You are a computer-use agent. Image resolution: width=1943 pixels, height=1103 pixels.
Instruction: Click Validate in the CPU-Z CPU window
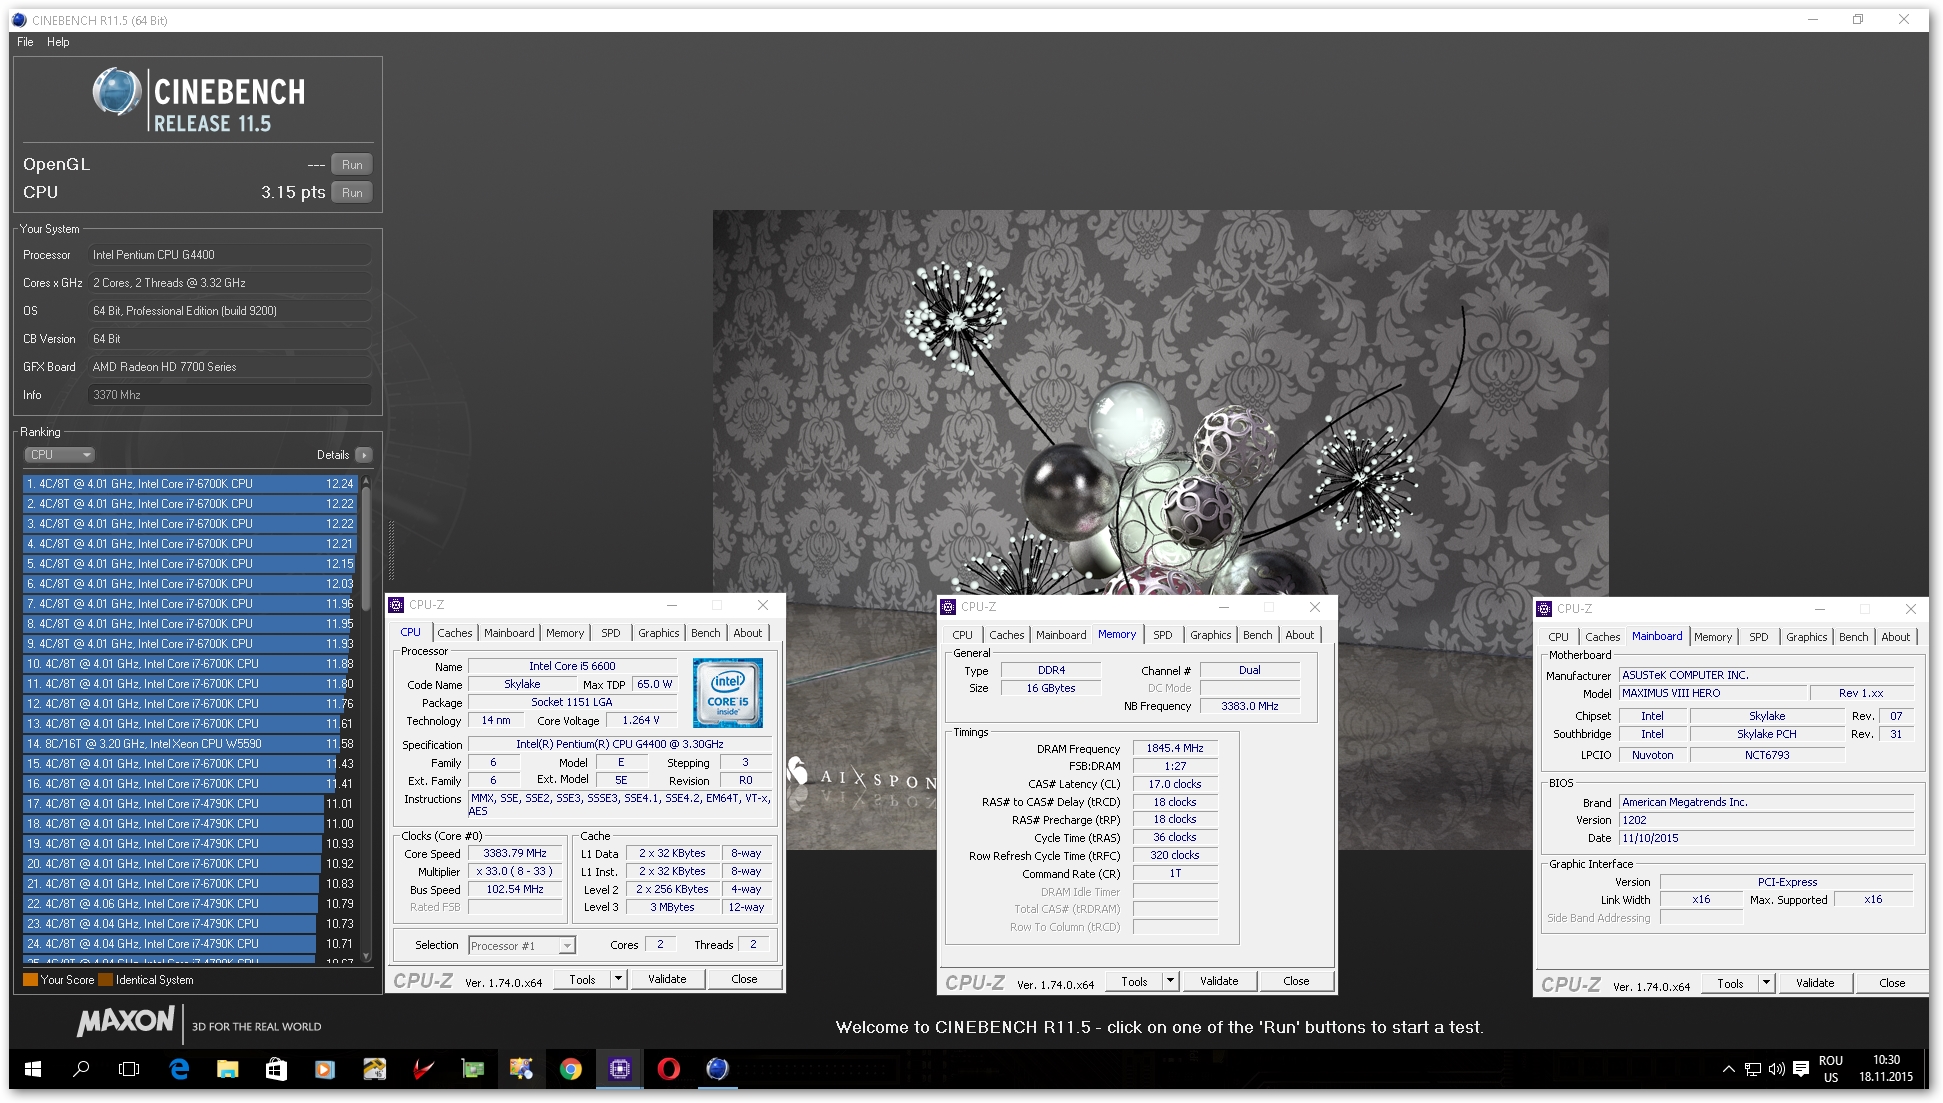coord(667,979)
